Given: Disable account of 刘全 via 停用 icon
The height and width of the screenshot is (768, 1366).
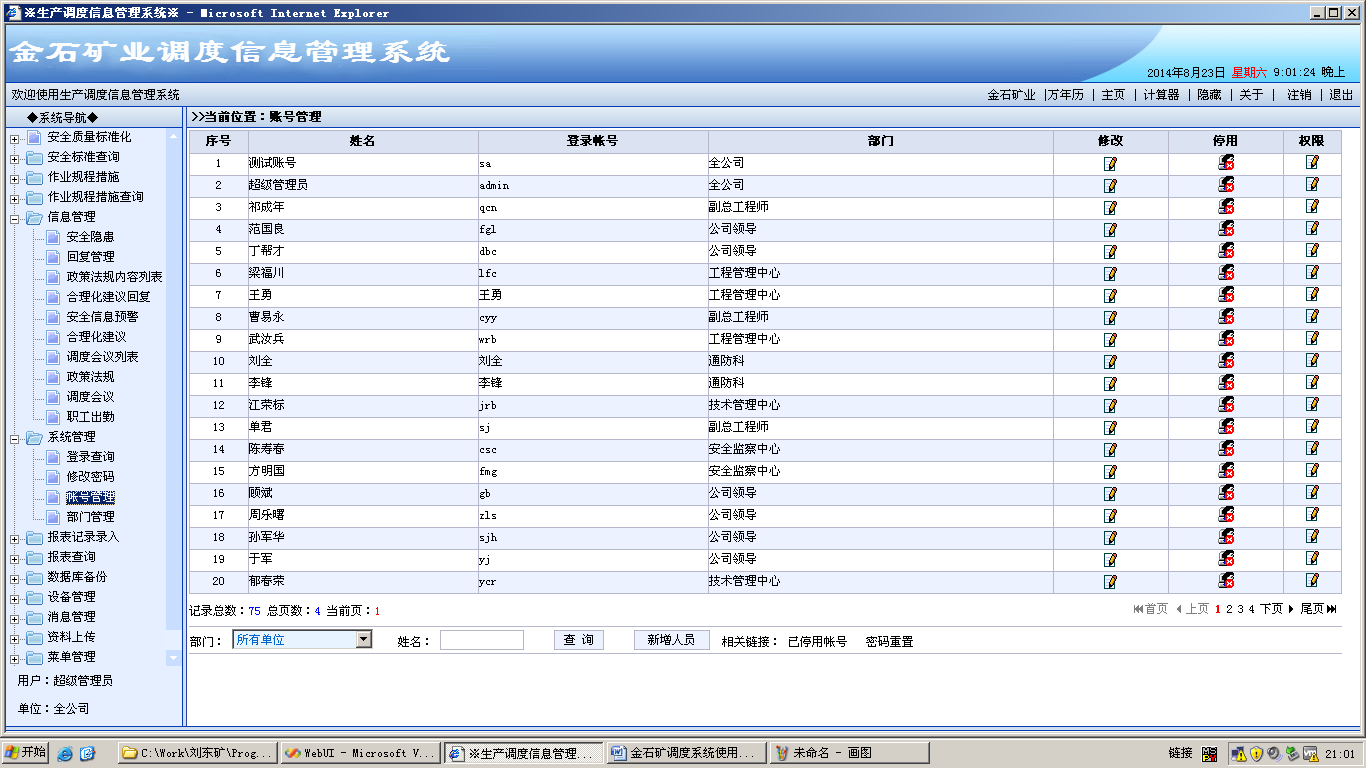Looking at the screenshot, I should [1225, 361].
